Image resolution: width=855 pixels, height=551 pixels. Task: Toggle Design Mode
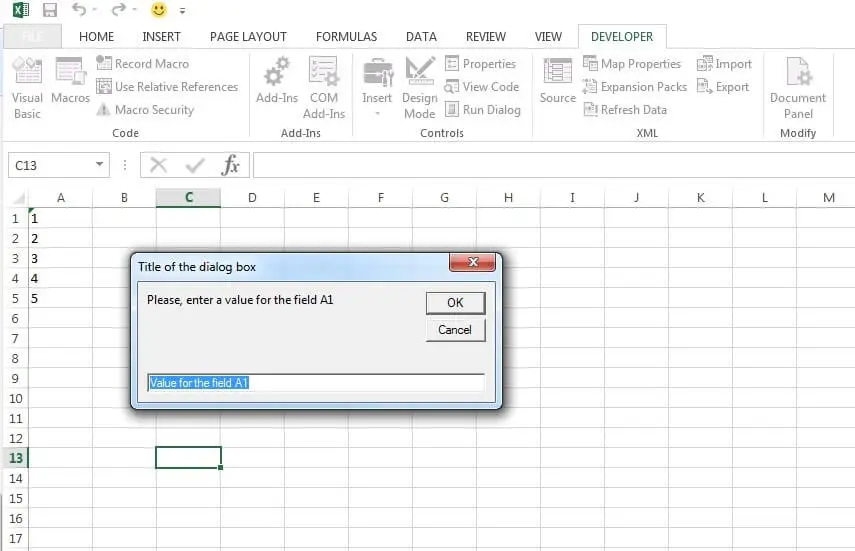[419, 87]
